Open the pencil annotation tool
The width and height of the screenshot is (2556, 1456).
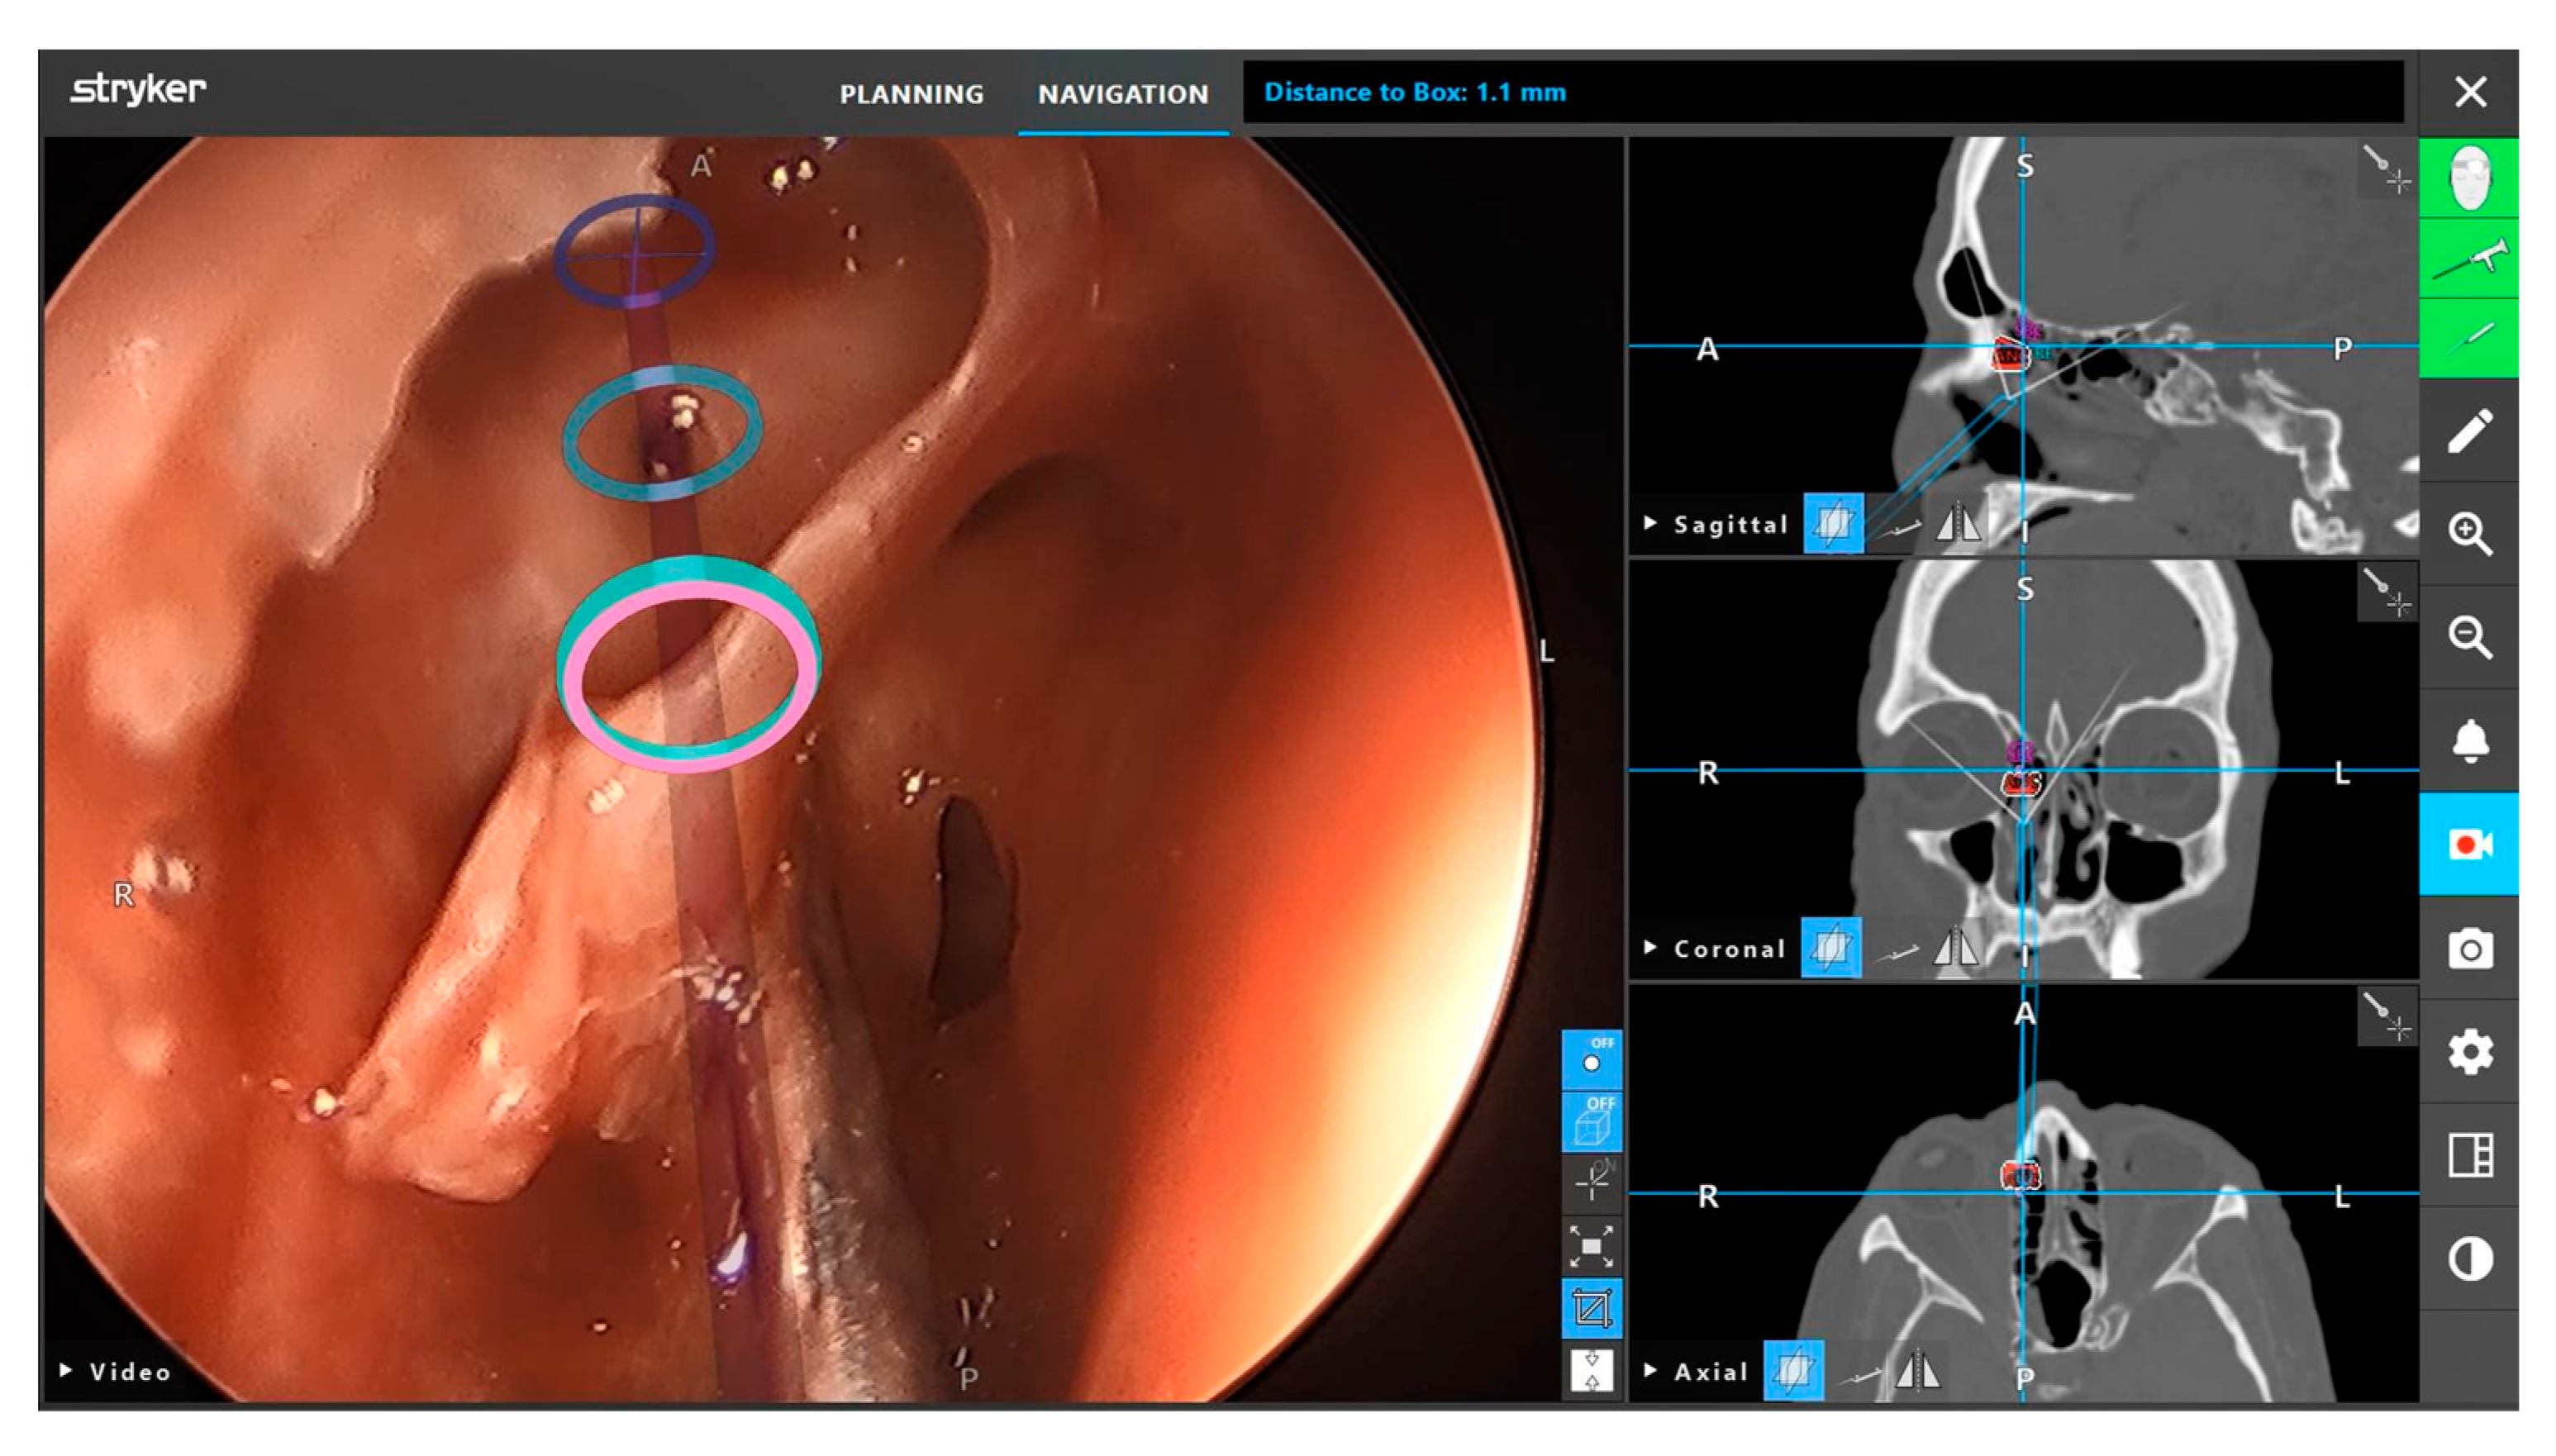pos(2468,431)
